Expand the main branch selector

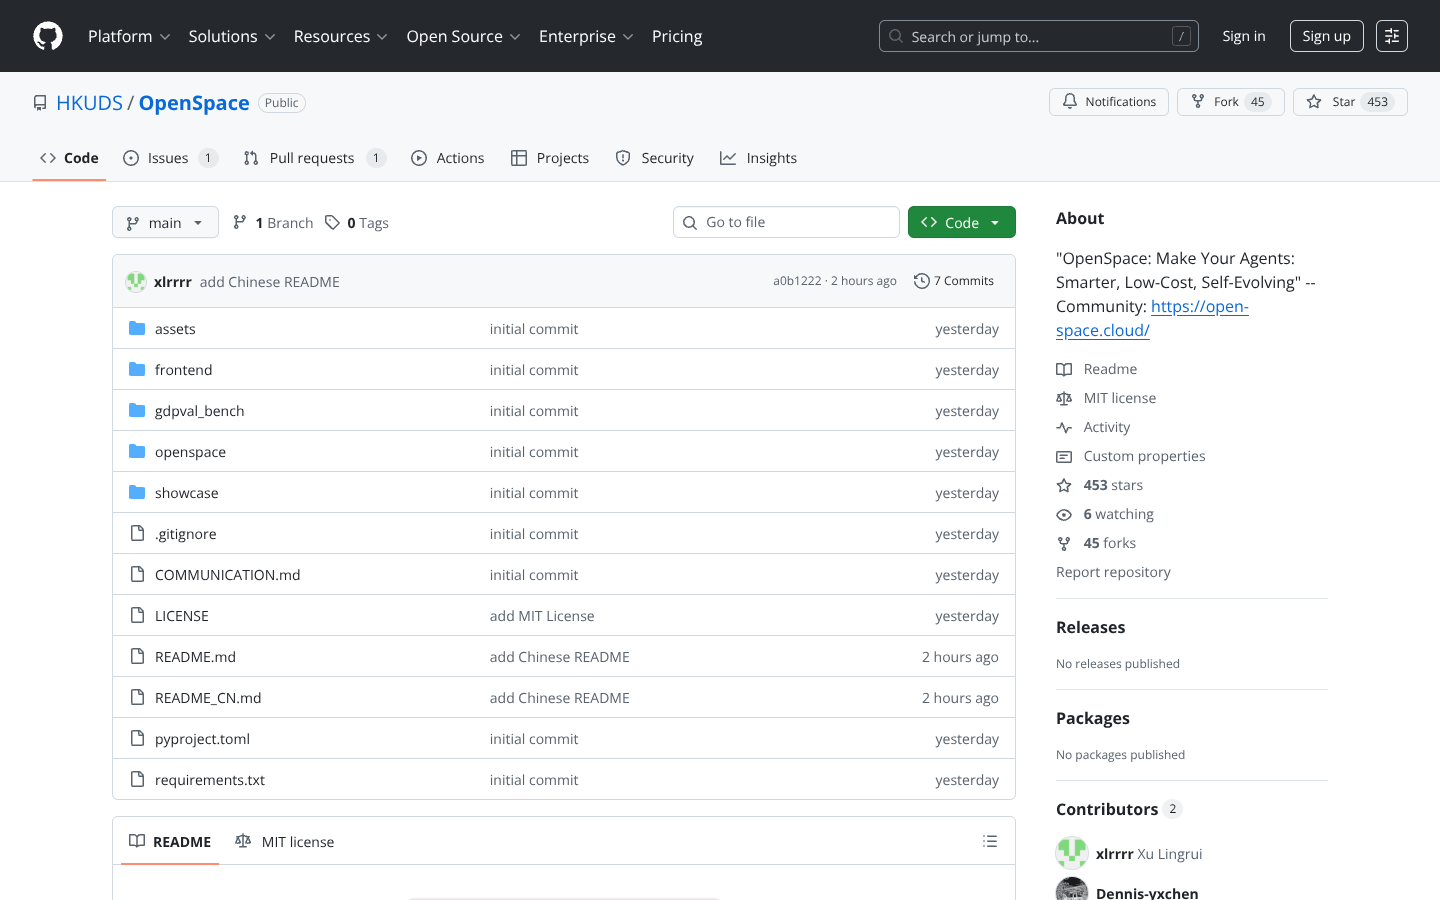pyautogui.click(x=165, y=223)
